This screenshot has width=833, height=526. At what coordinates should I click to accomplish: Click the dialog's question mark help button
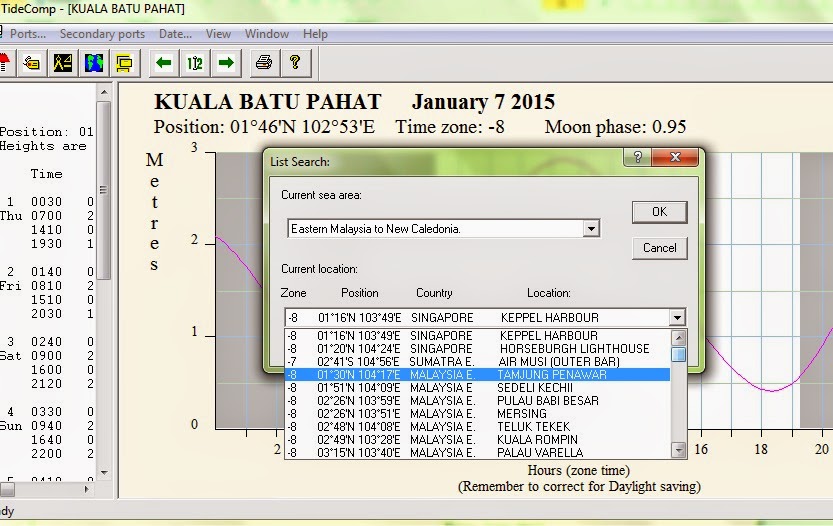pos(638,157)
